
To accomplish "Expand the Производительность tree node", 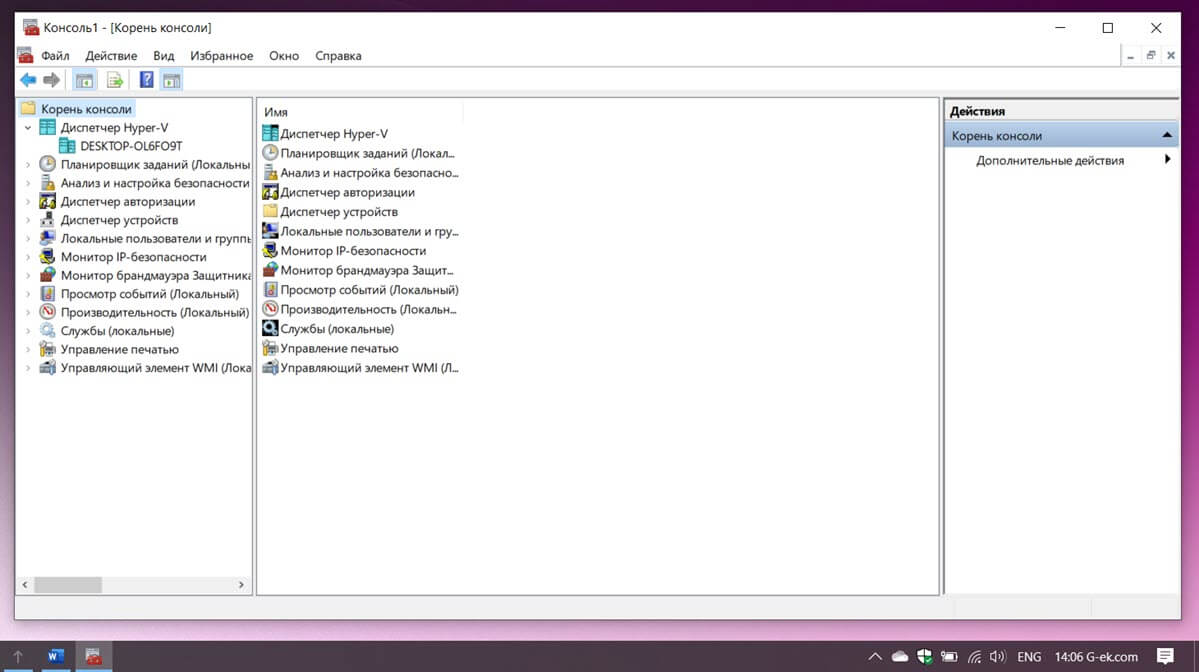I will pos(28,312).
